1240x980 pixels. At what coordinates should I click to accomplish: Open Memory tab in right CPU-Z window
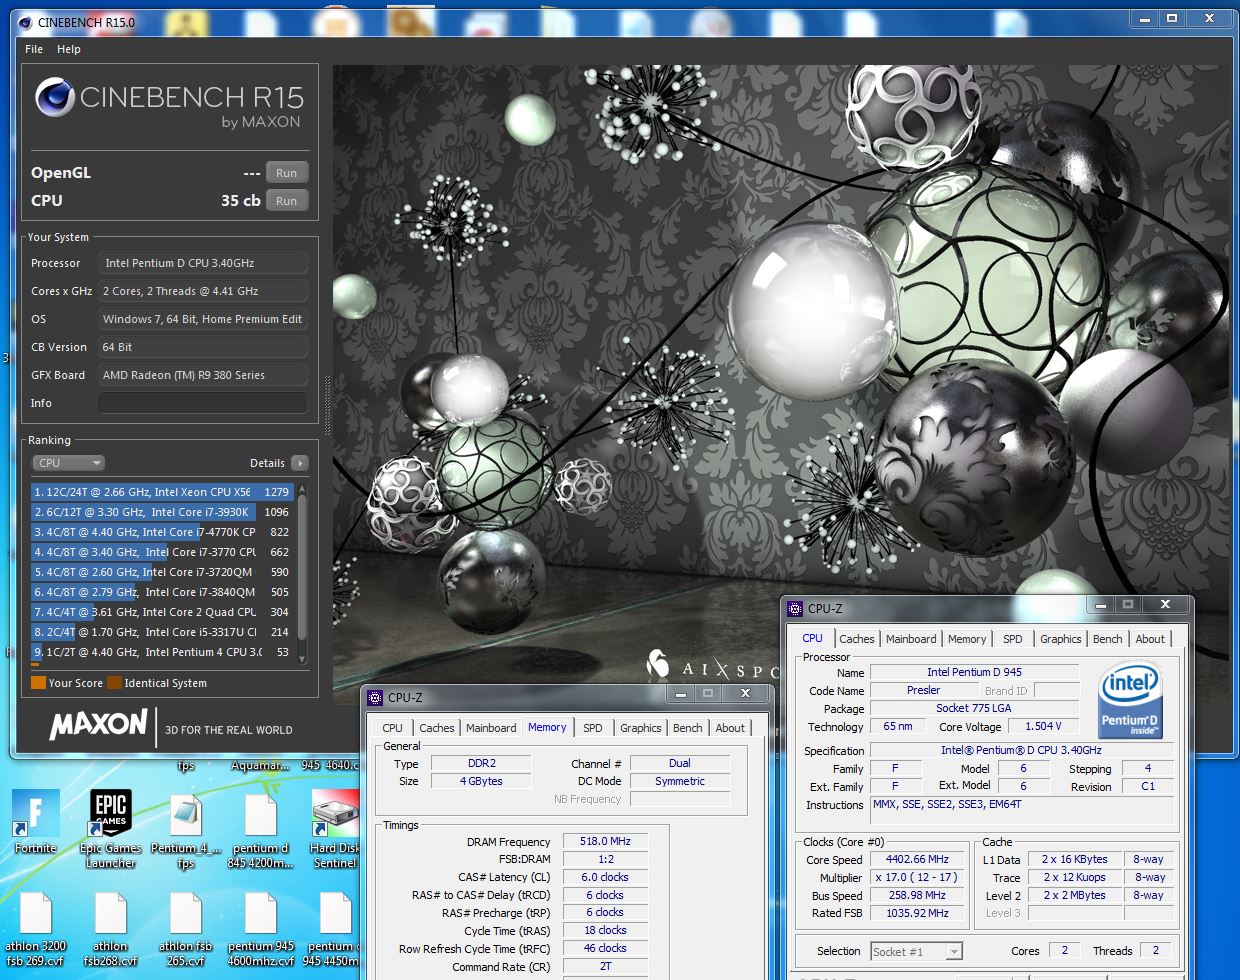[967, 639]
